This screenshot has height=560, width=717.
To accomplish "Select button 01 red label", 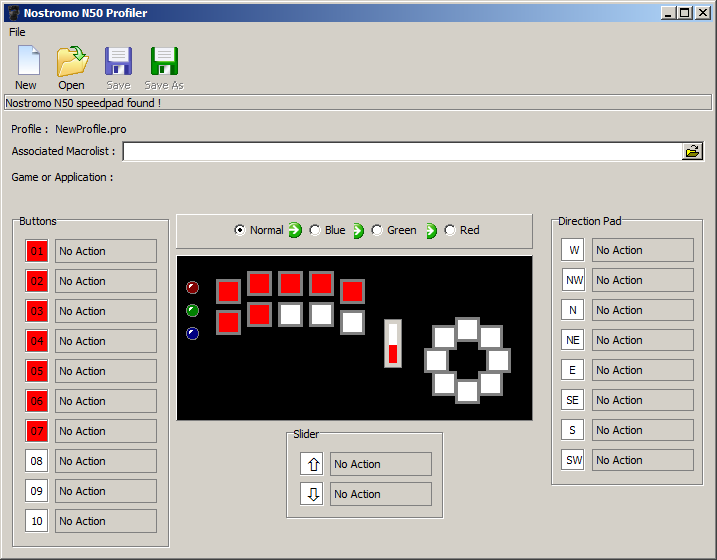I will (x=37, y=251).
